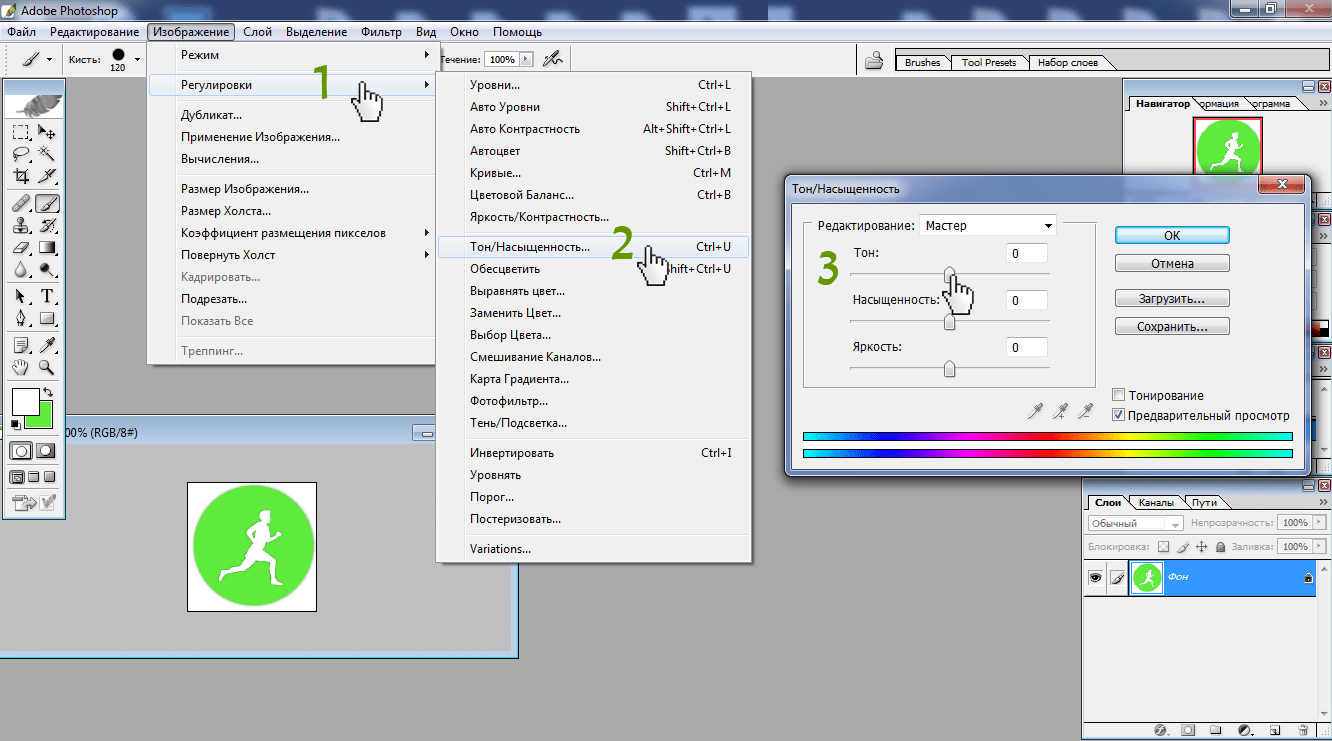Click the Фон layer thumbnail

point(1147,578)
